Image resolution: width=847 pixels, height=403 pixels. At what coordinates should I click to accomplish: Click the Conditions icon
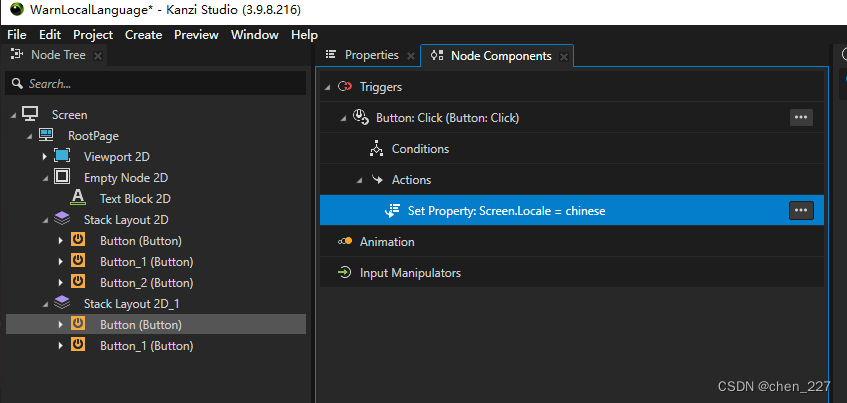pos(376,149)
